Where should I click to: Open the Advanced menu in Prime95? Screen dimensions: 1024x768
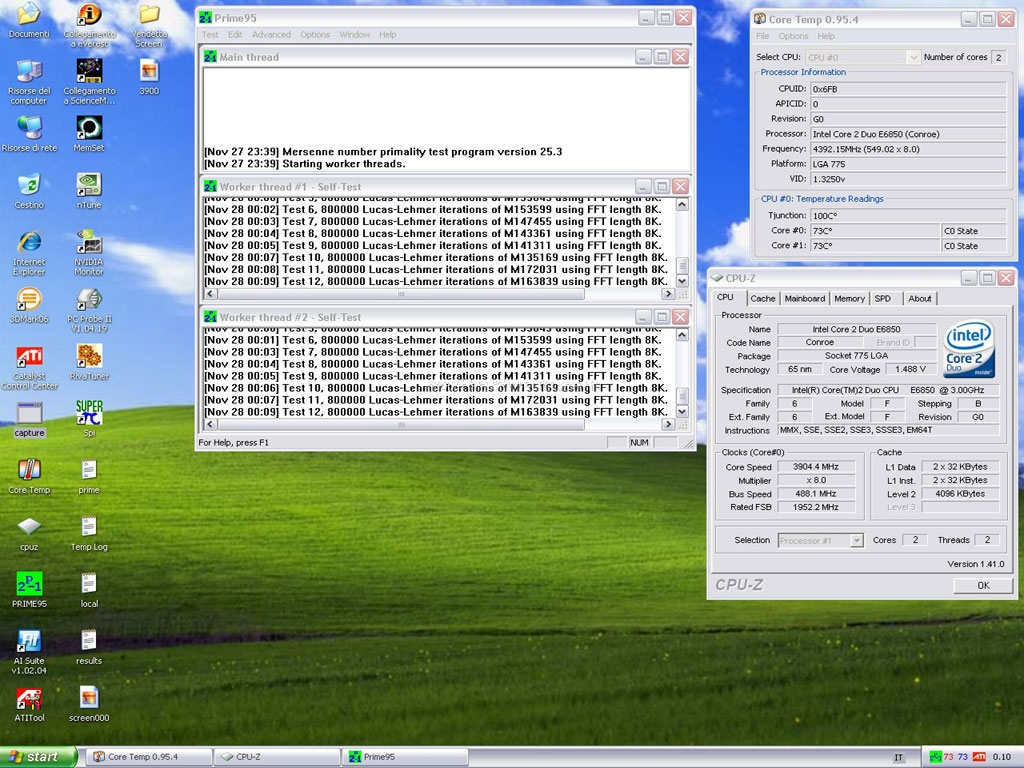point(271,35)
